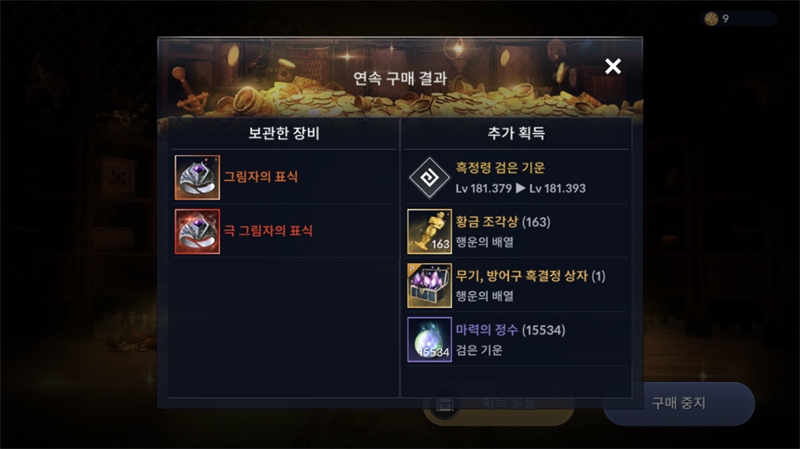Tap the 흑정령 검은 기운 diamond icon
Image resolution: width=800 pixels, height=449 pixels.
[x=430, y=178]
